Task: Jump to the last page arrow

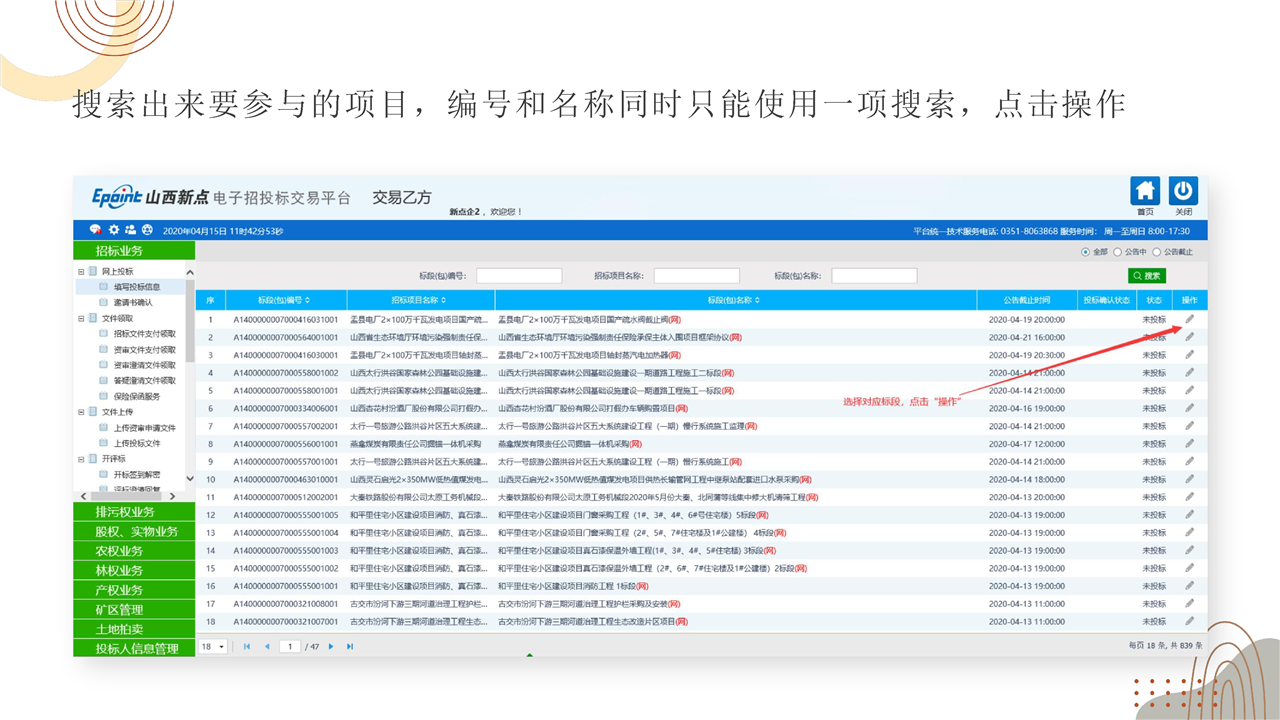Action: tap(350, 647)
